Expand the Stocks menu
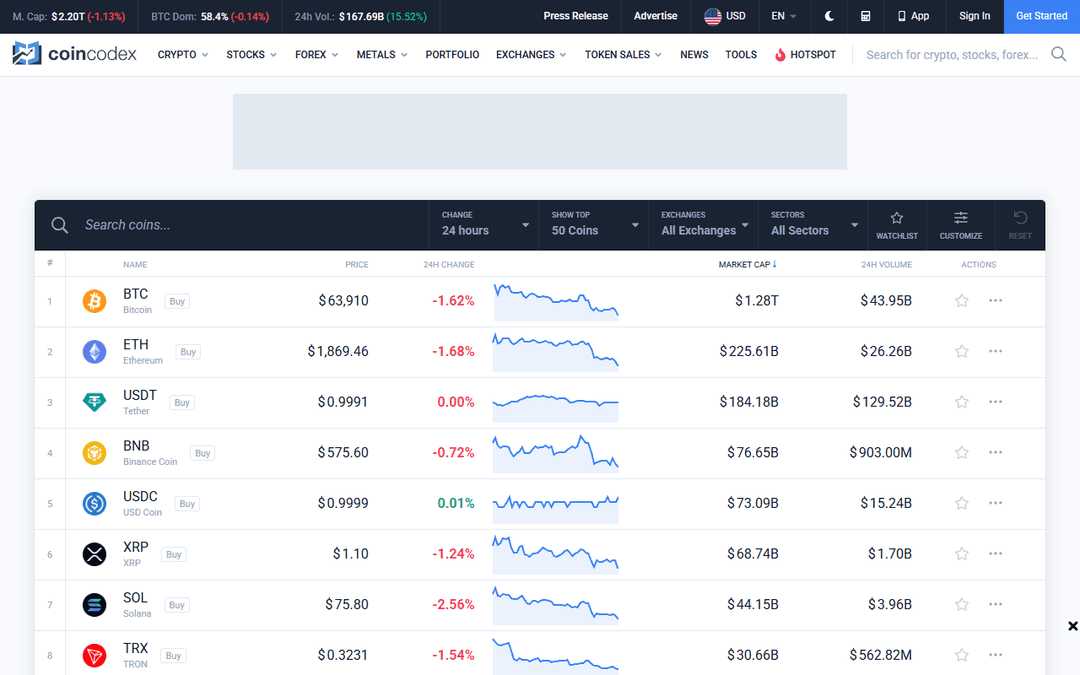The width and height of the screenshot is (1080, 675). point(251,54)
